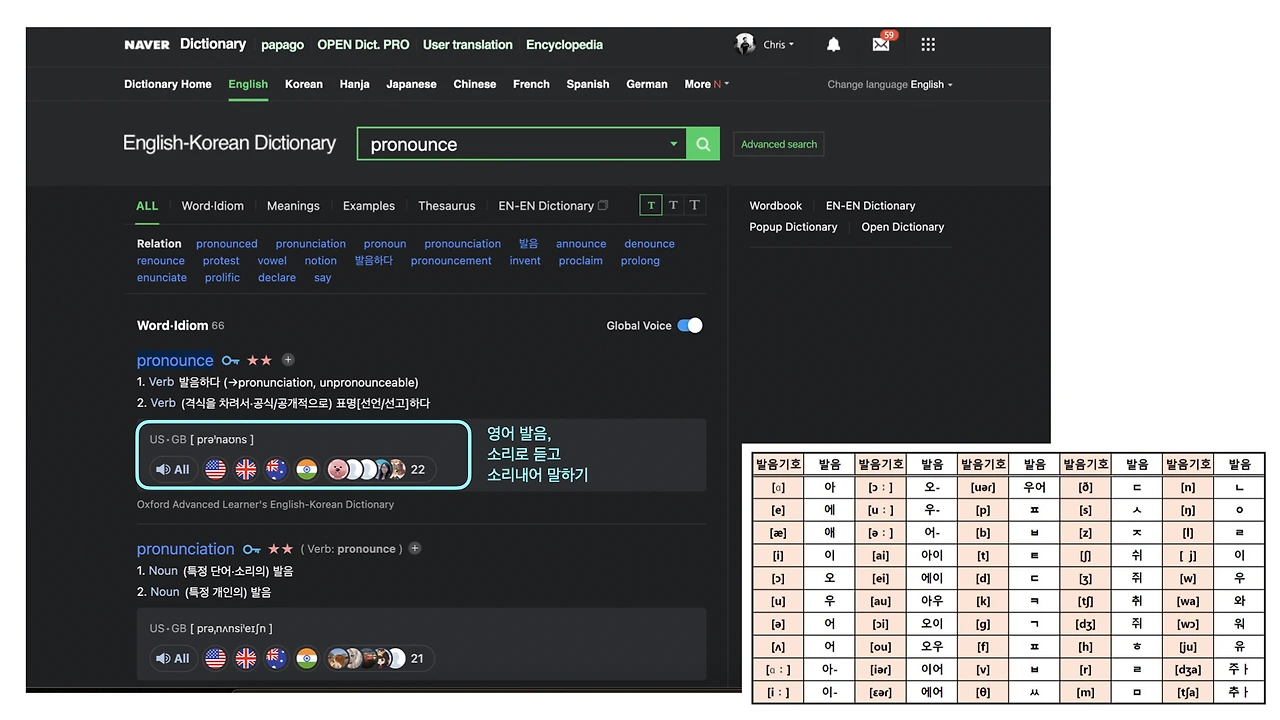1280x720 pixels.
Task: Switch to the ALL results tab
Action: (x=147, y=206)
